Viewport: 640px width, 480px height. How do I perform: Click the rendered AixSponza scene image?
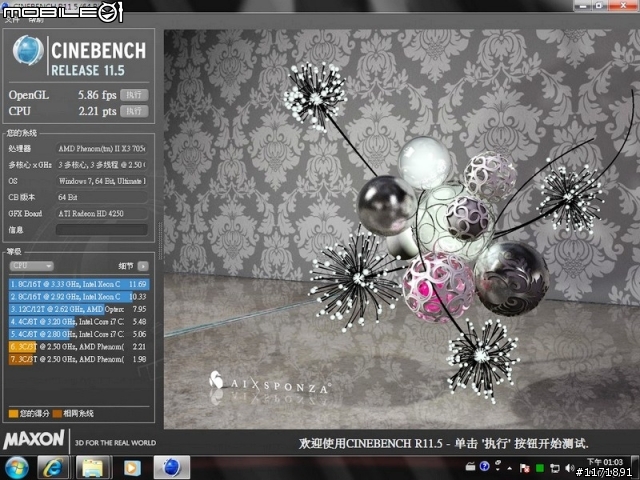pos(402,229)
